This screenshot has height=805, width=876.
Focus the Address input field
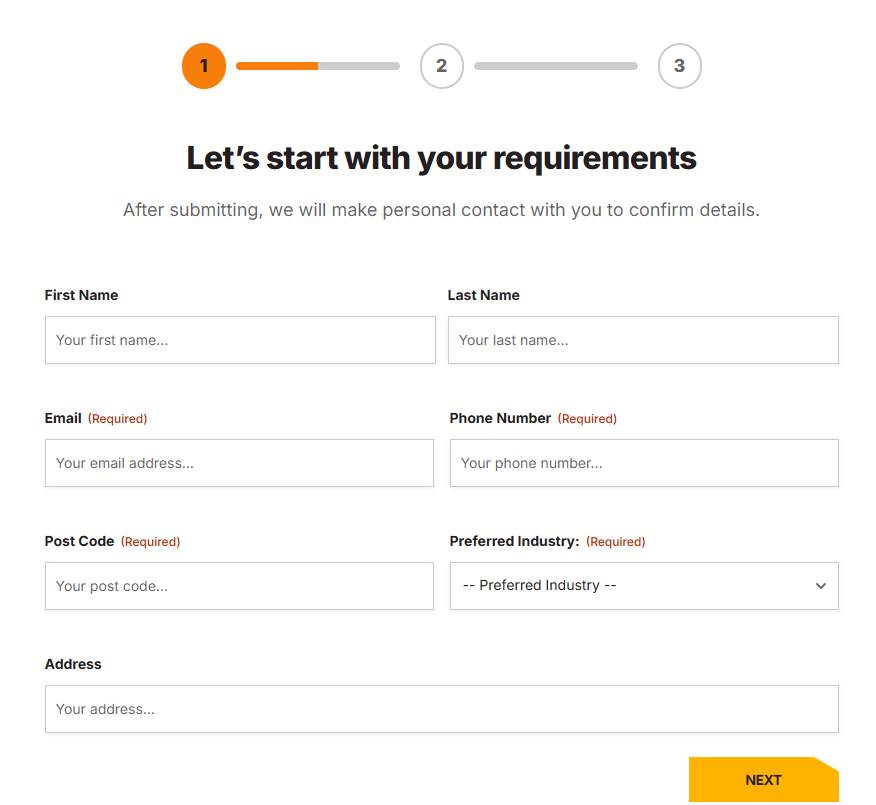tap(441, 709)
